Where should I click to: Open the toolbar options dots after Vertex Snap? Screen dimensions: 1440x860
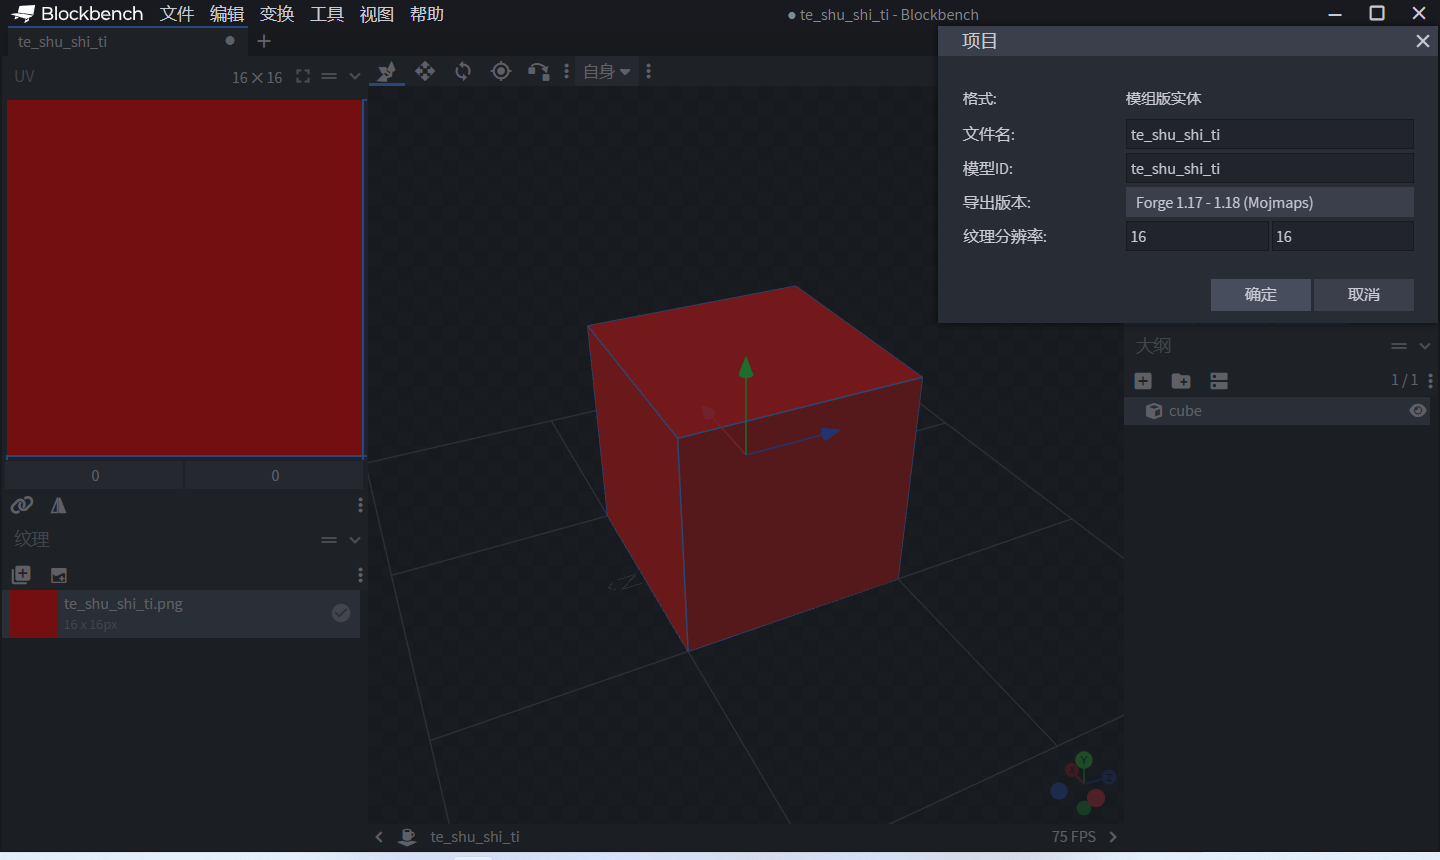[566, 71]
